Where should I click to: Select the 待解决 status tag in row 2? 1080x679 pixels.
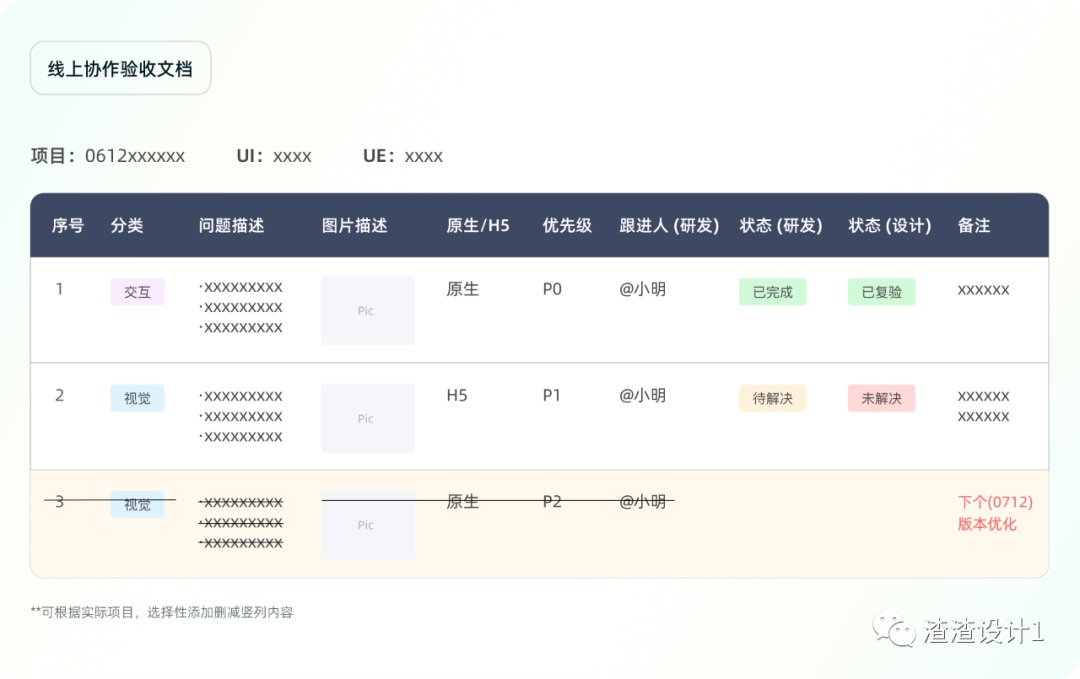[772, 398]
